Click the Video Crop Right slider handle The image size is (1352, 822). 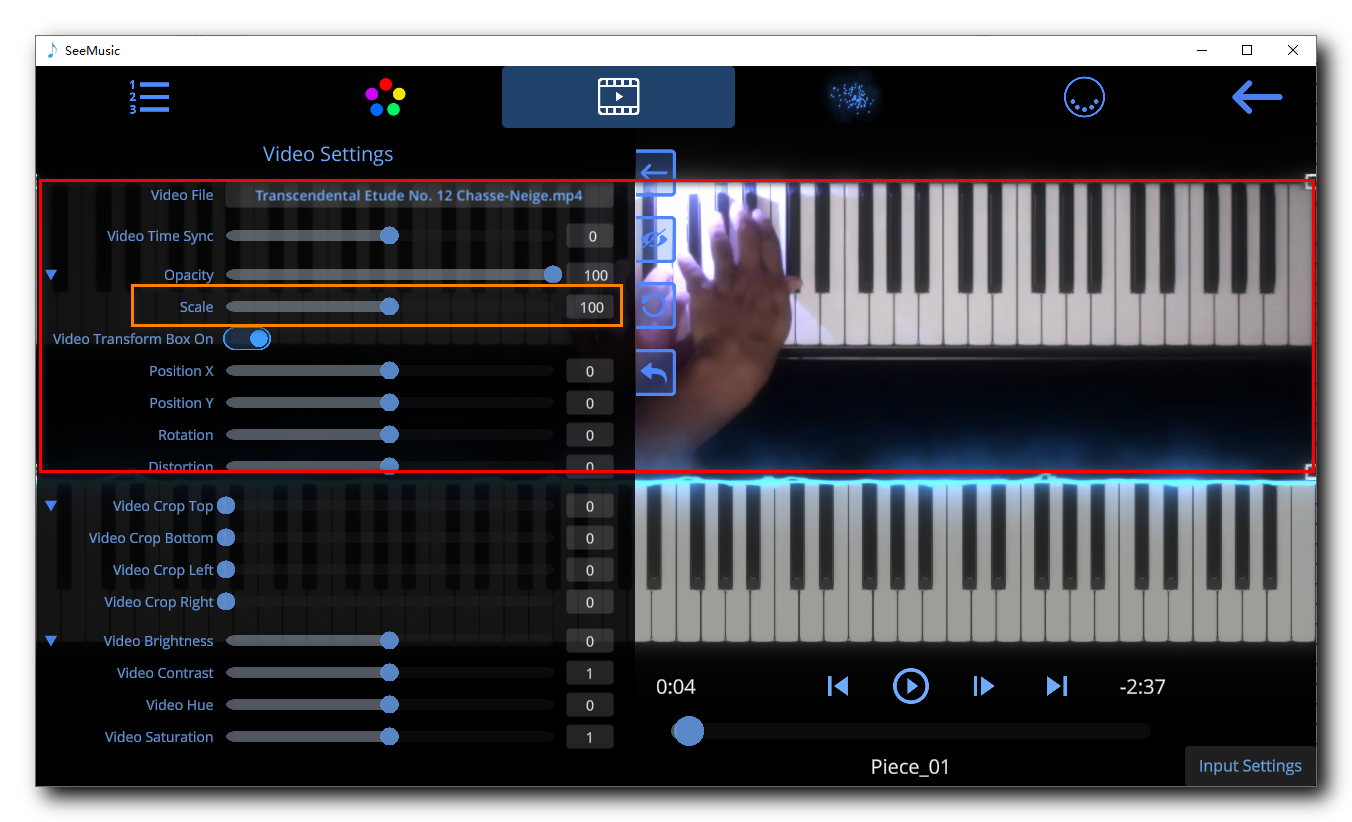pos(227,602)
